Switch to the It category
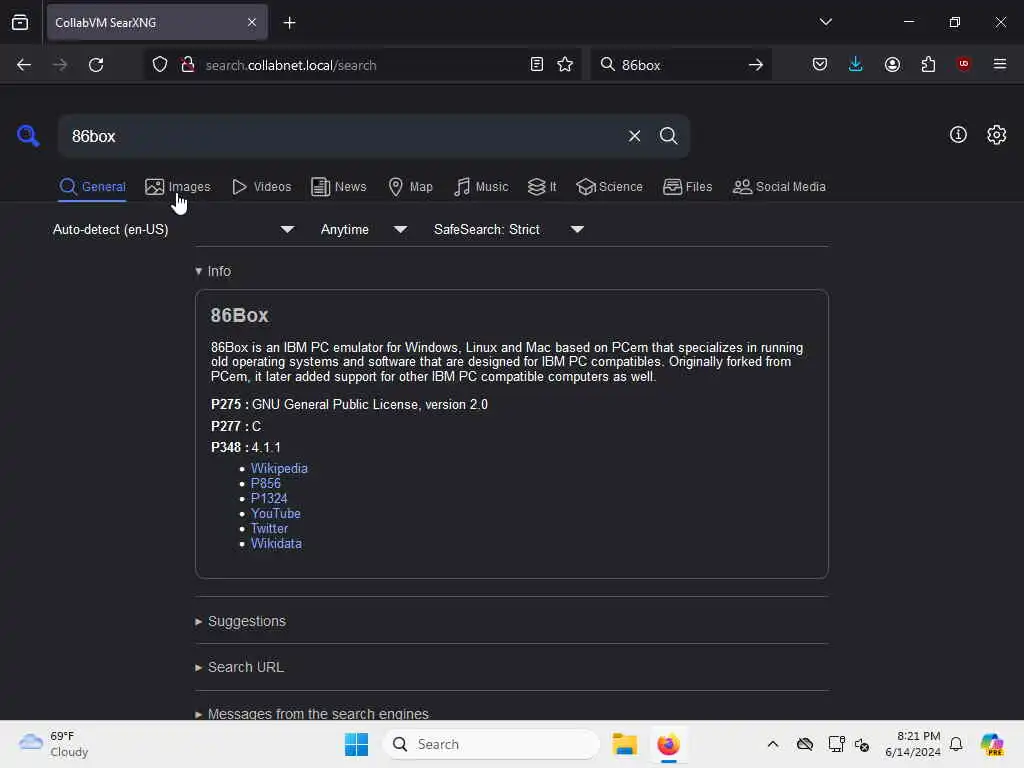 tap(542, 187)
